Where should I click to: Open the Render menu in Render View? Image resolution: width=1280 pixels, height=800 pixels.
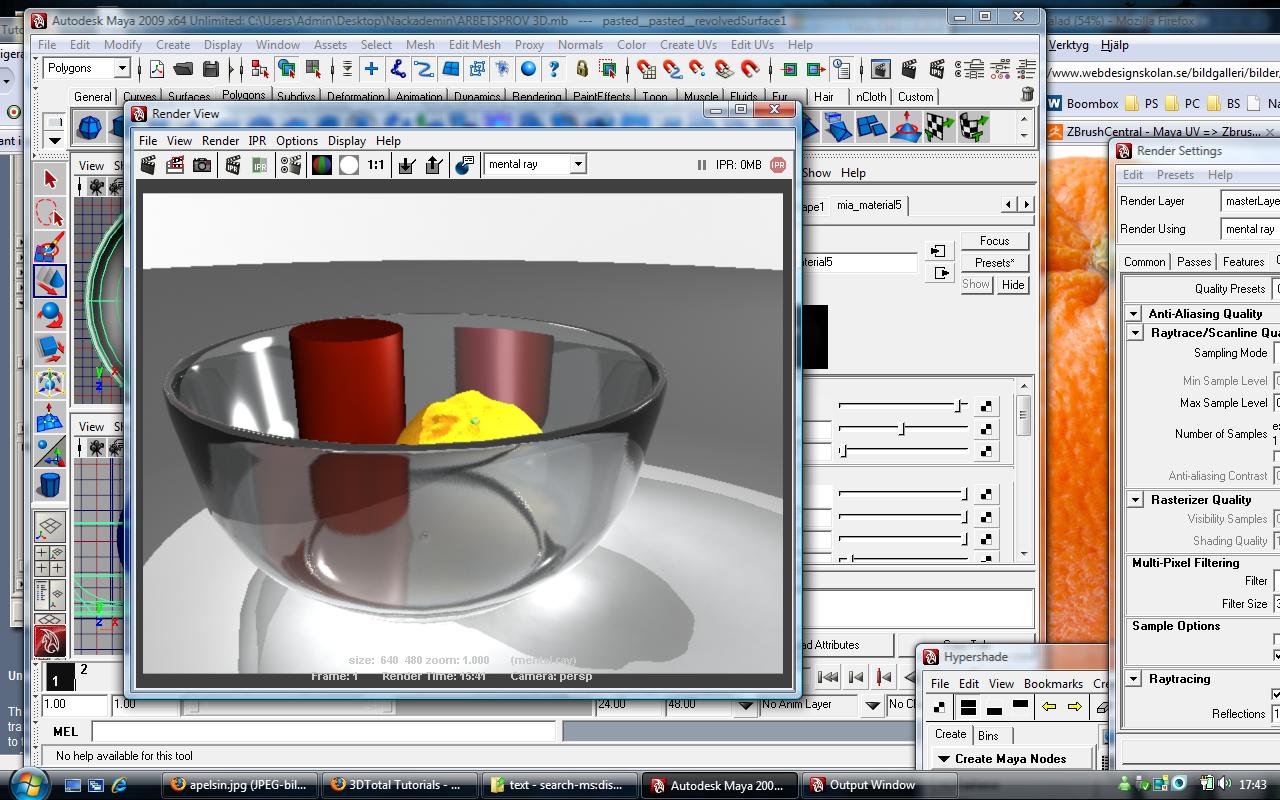(x=220, y=141)
